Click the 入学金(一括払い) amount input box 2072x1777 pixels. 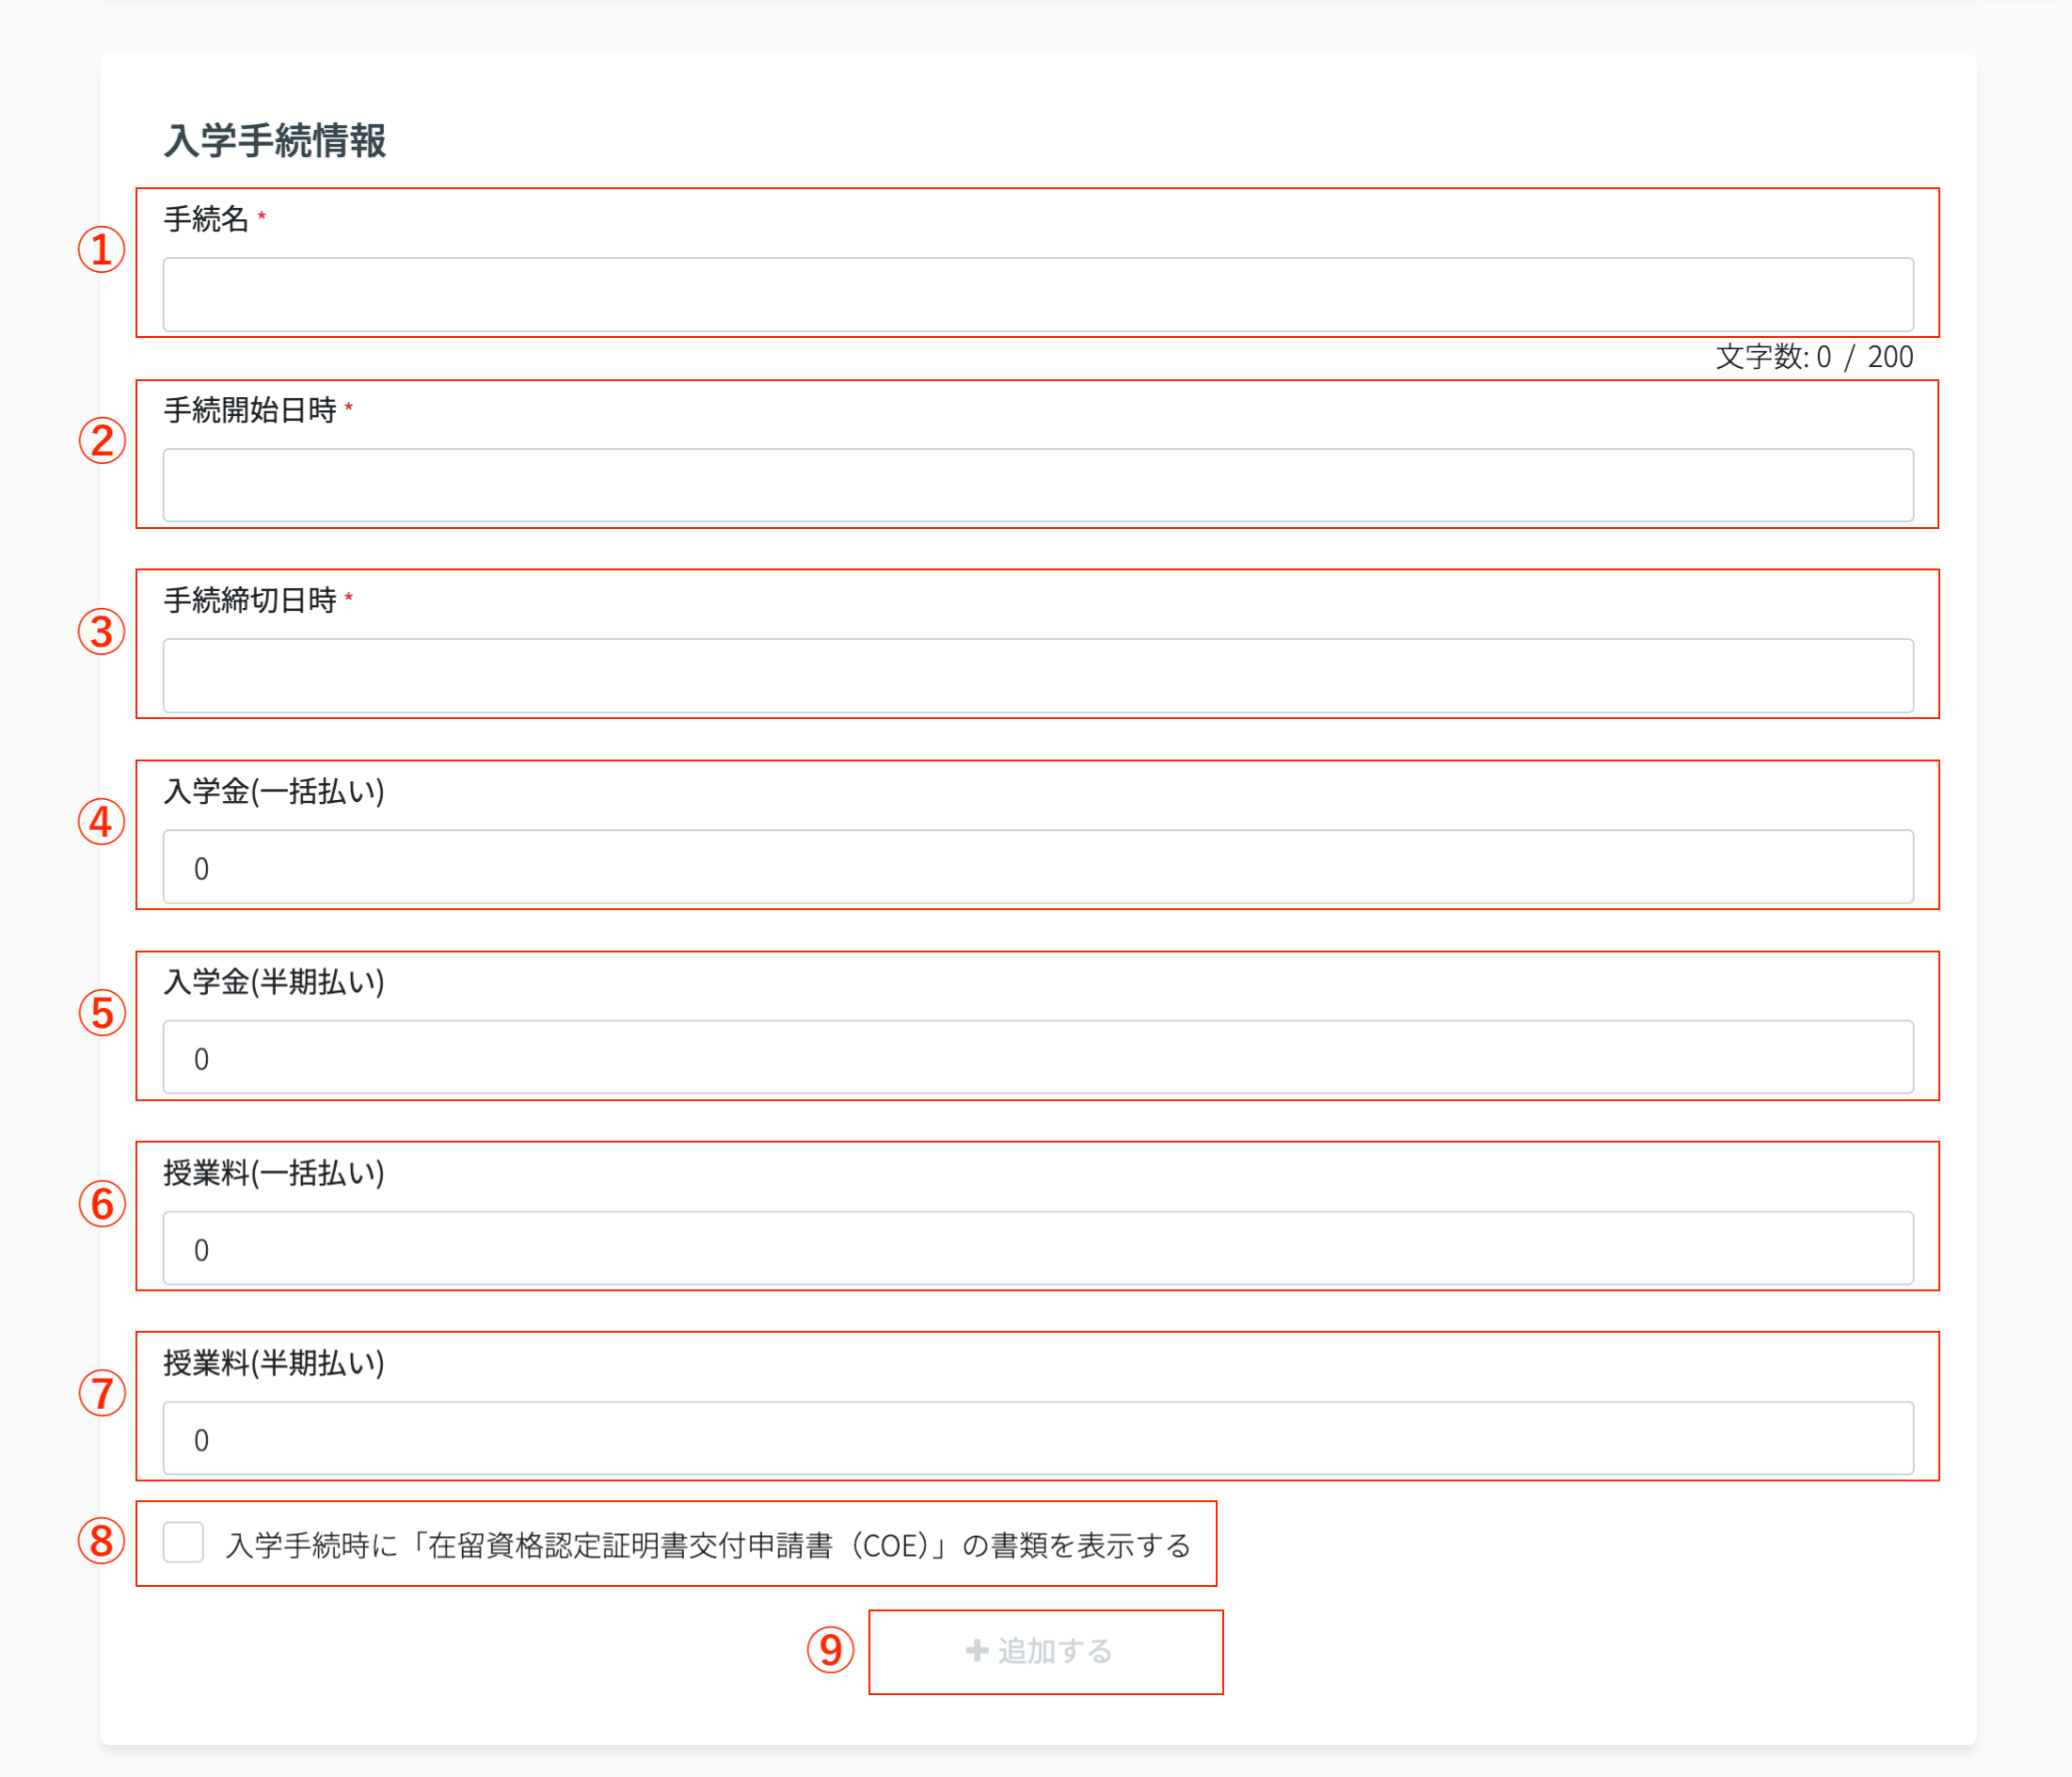point(1037,867)
